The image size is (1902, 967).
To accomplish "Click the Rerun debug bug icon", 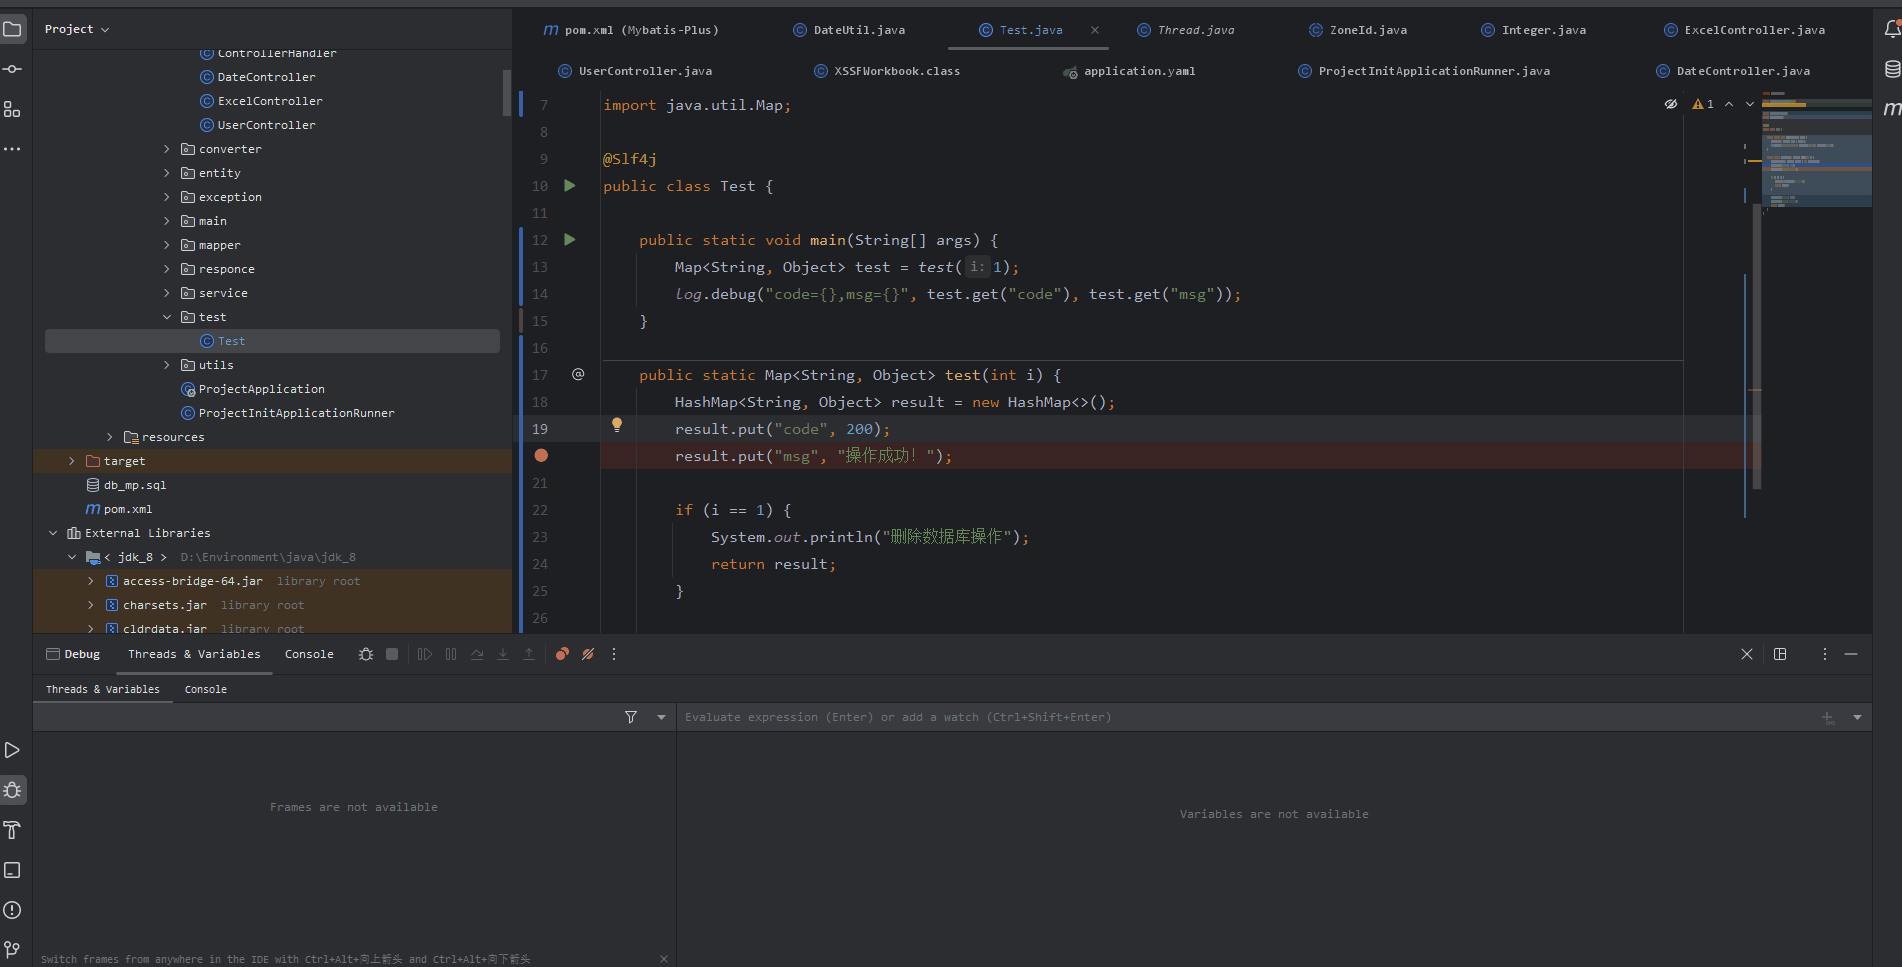I will click(x=366, y=654).
